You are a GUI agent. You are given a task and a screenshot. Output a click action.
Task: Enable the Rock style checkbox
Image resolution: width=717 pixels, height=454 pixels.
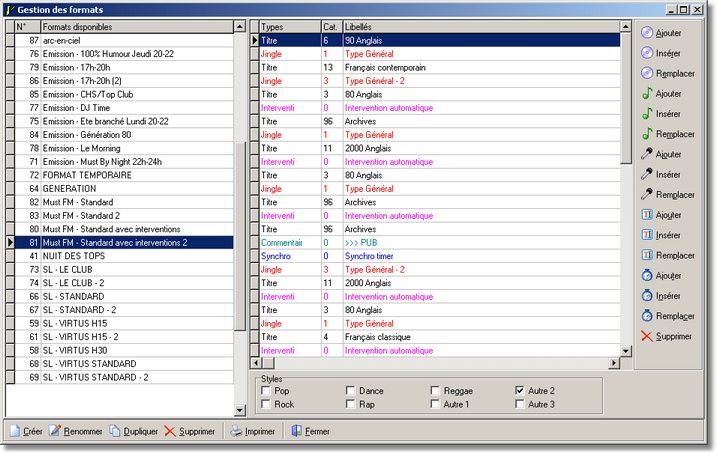(266, 404)
